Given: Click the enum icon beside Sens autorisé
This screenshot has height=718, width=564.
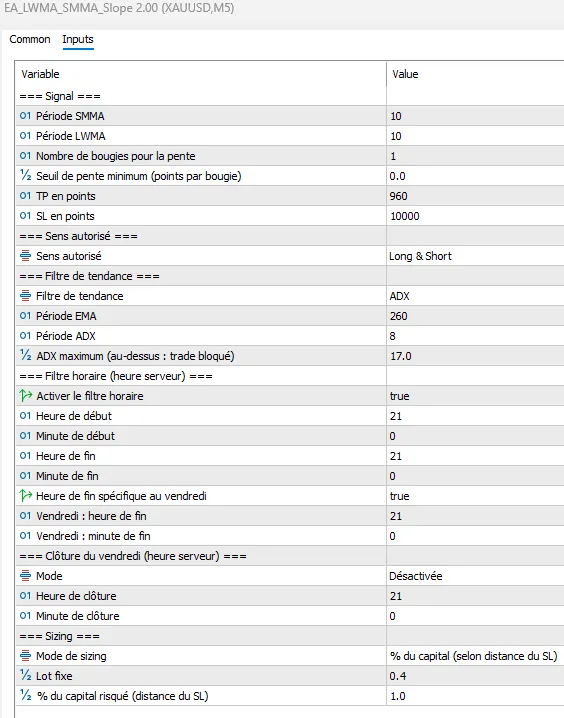Looking at the screenshot, I should [x=25, y=256].
